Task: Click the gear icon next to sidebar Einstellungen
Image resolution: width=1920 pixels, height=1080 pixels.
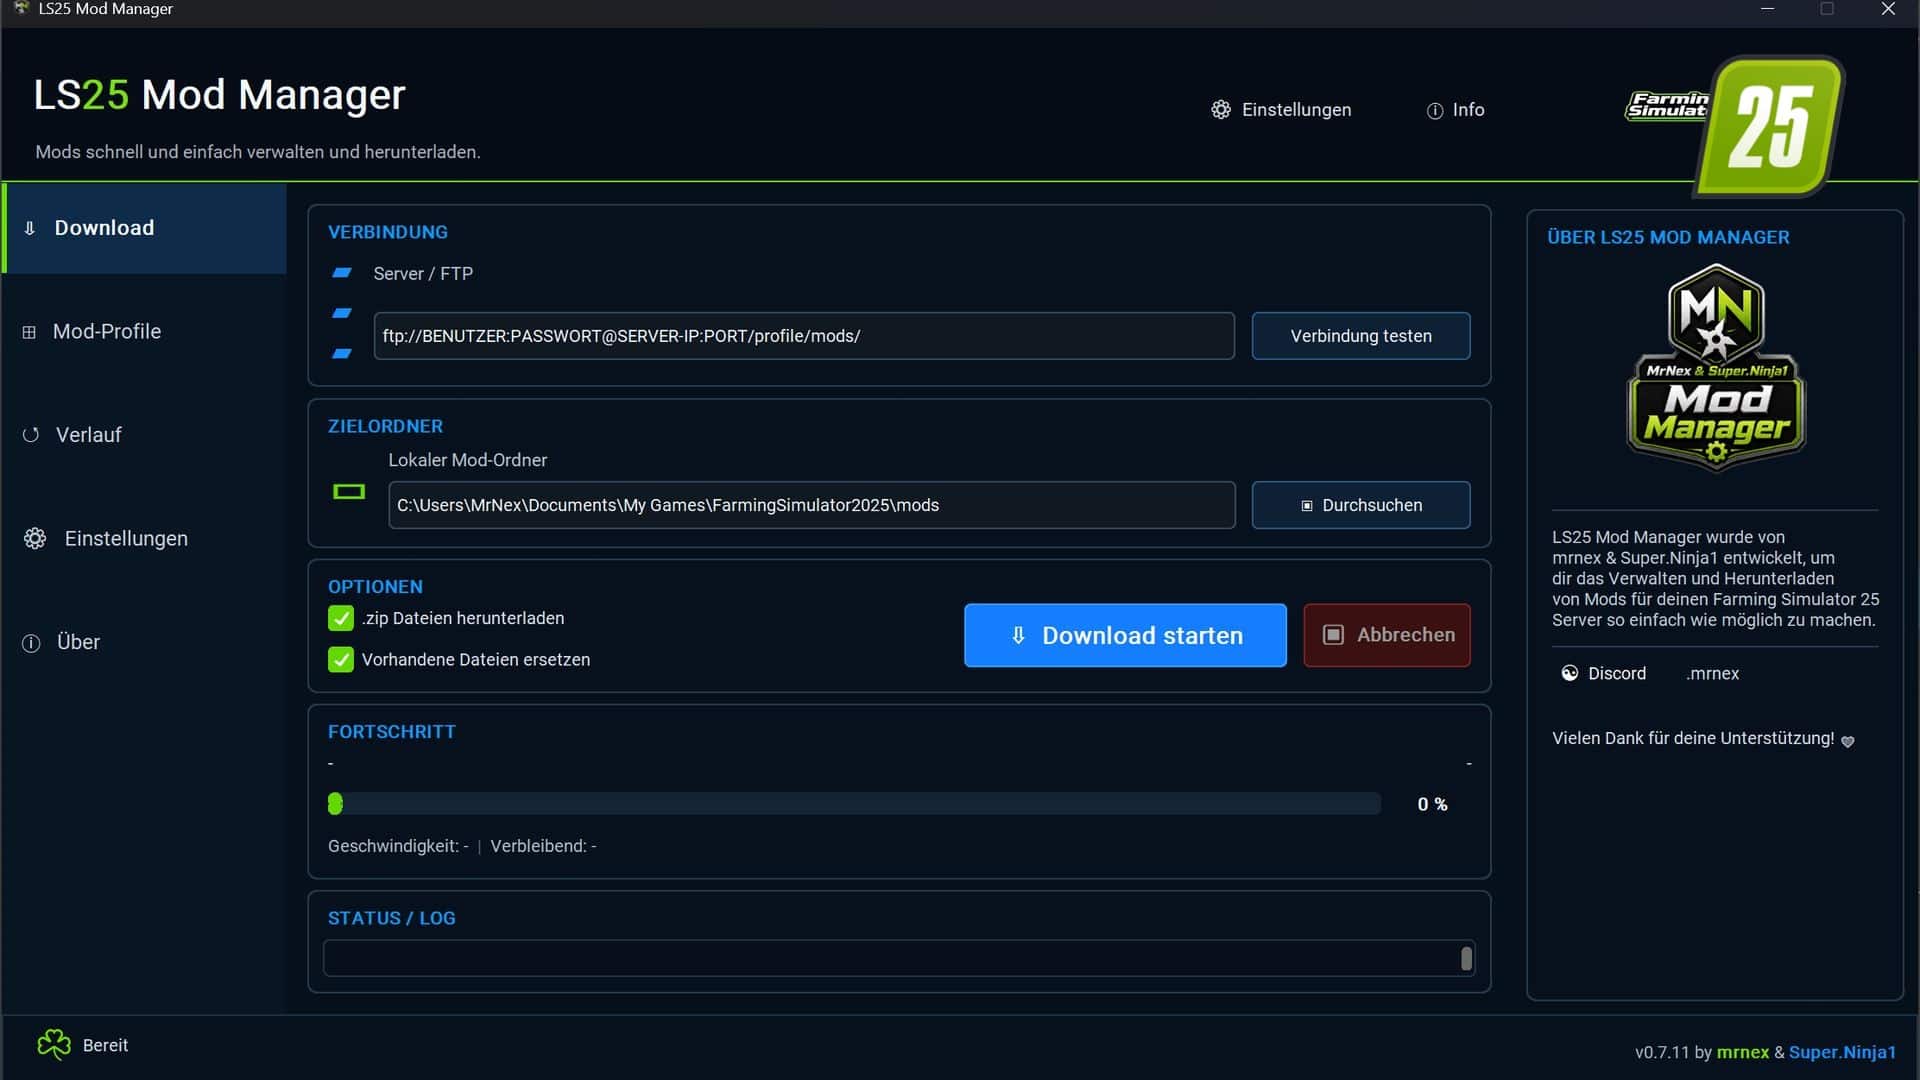Action: point(35,538)
